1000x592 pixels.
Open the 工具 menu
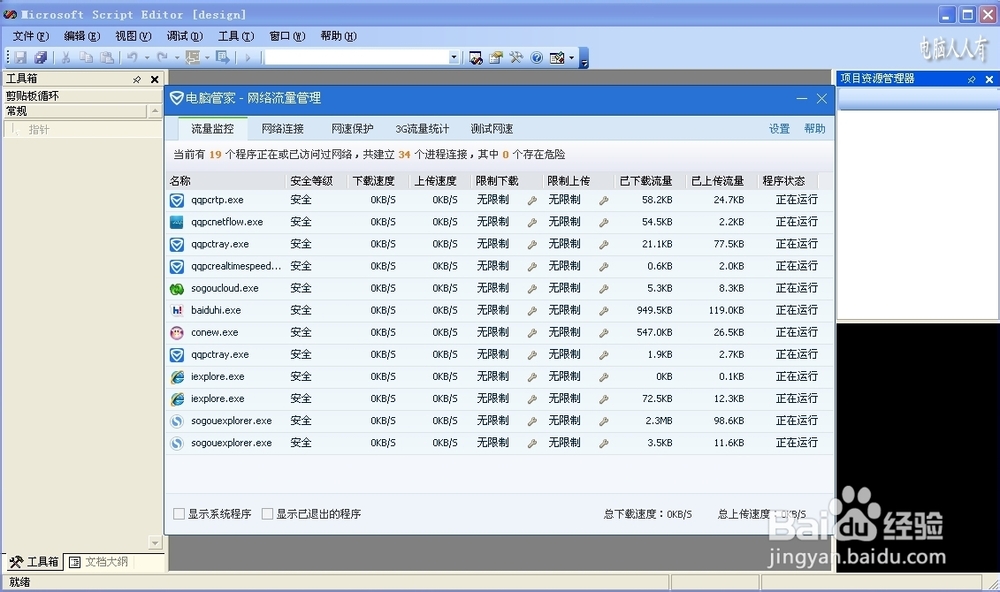pyautogui.click(x=236, y=36)
